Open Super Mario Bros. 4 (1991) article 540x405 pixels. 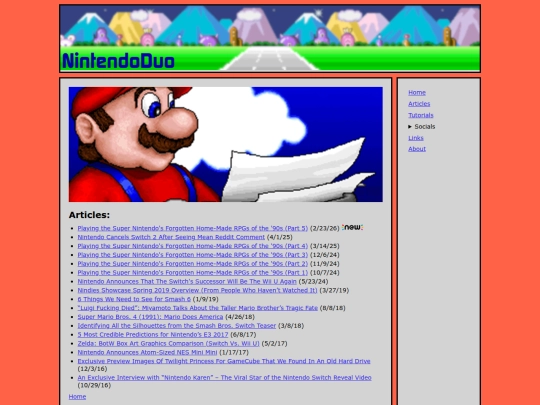point(150,317)
